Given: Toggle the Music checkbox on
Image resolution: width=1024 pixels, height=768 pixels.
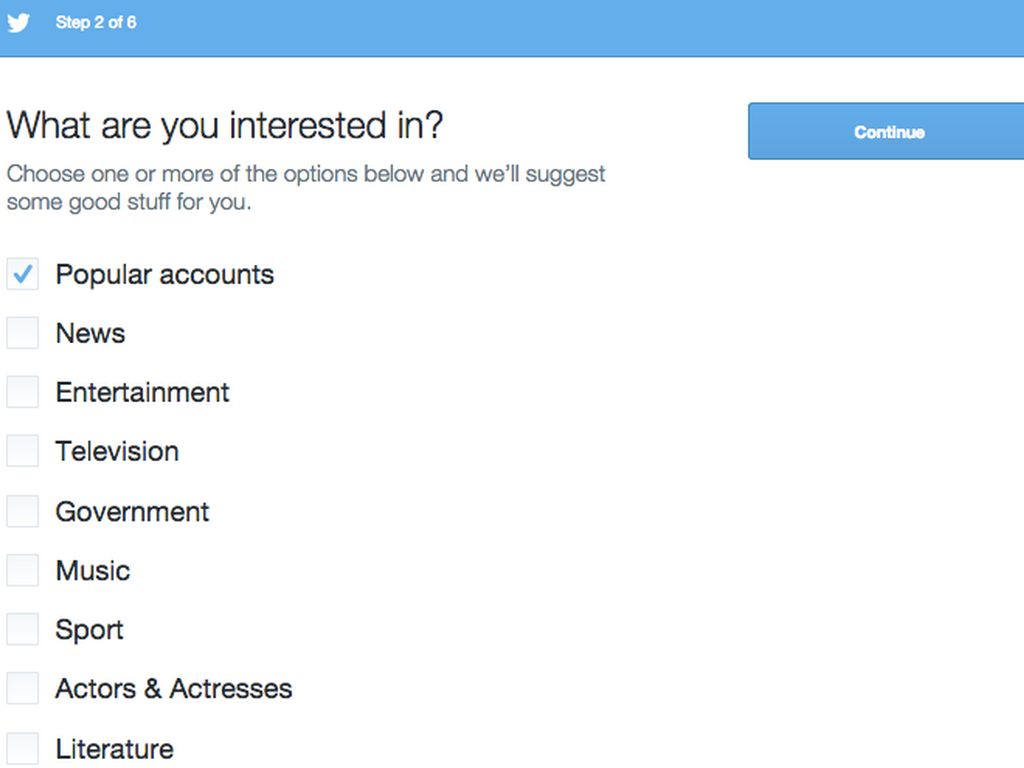Looking at the screenshot, I should 22,570.
